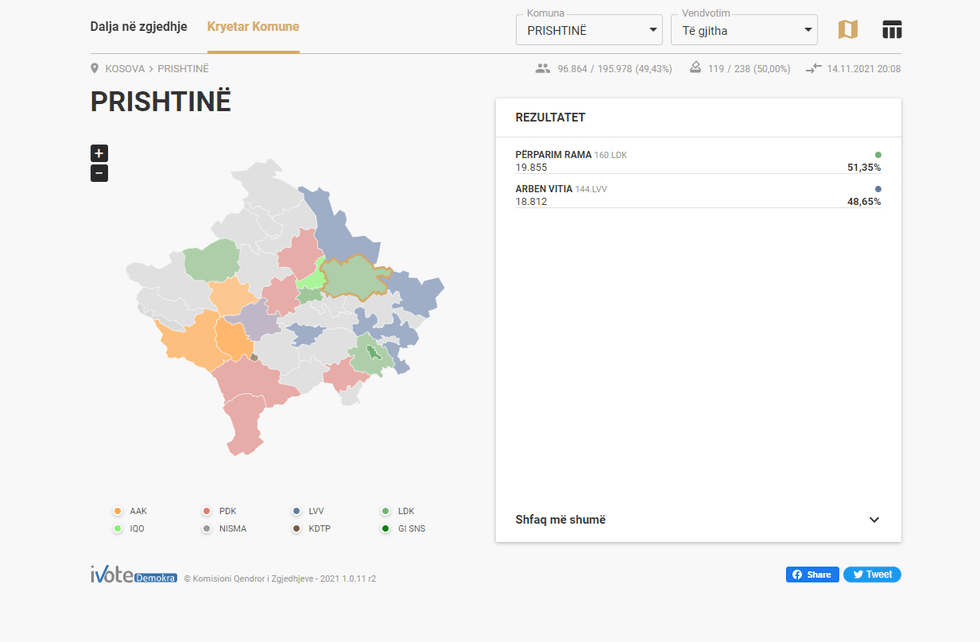Click the location pin breadcrumb icon

[x=95, y=69]
